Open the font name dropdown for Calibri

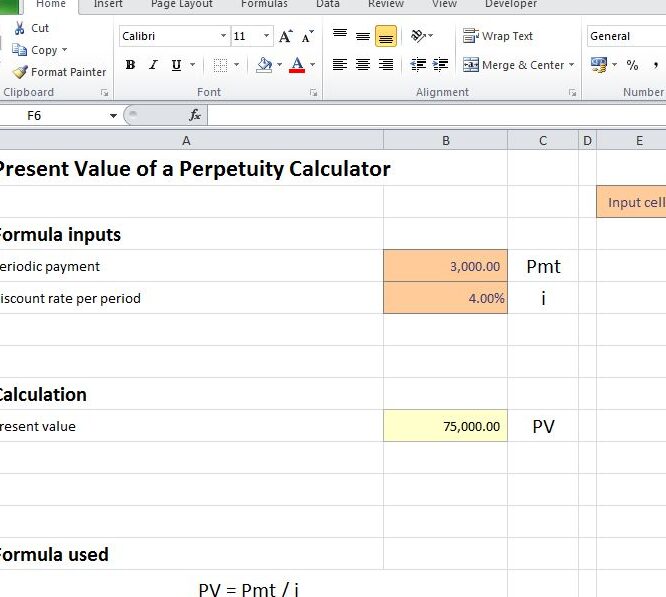[223, 36]
